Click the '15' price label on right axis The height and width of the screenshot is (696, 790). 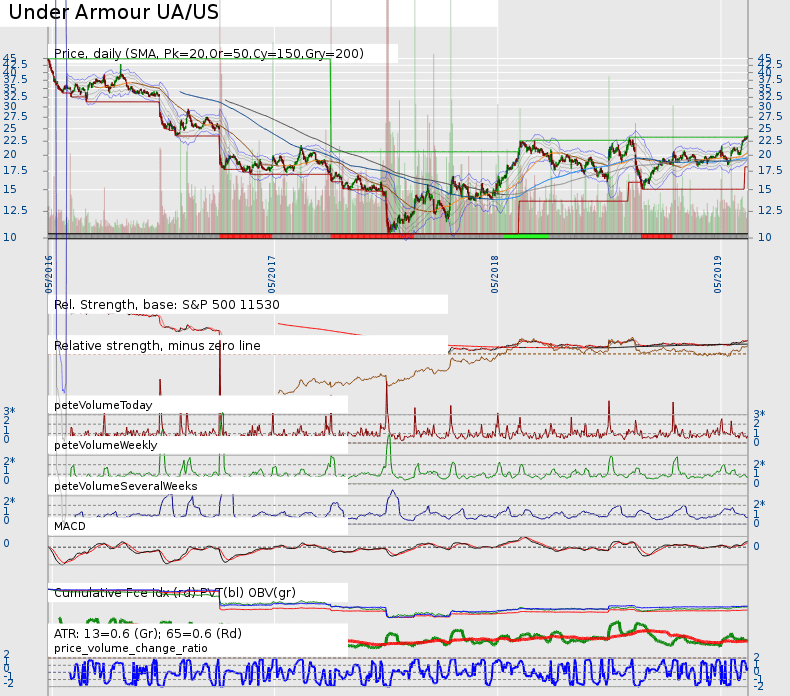coord(764,189)
